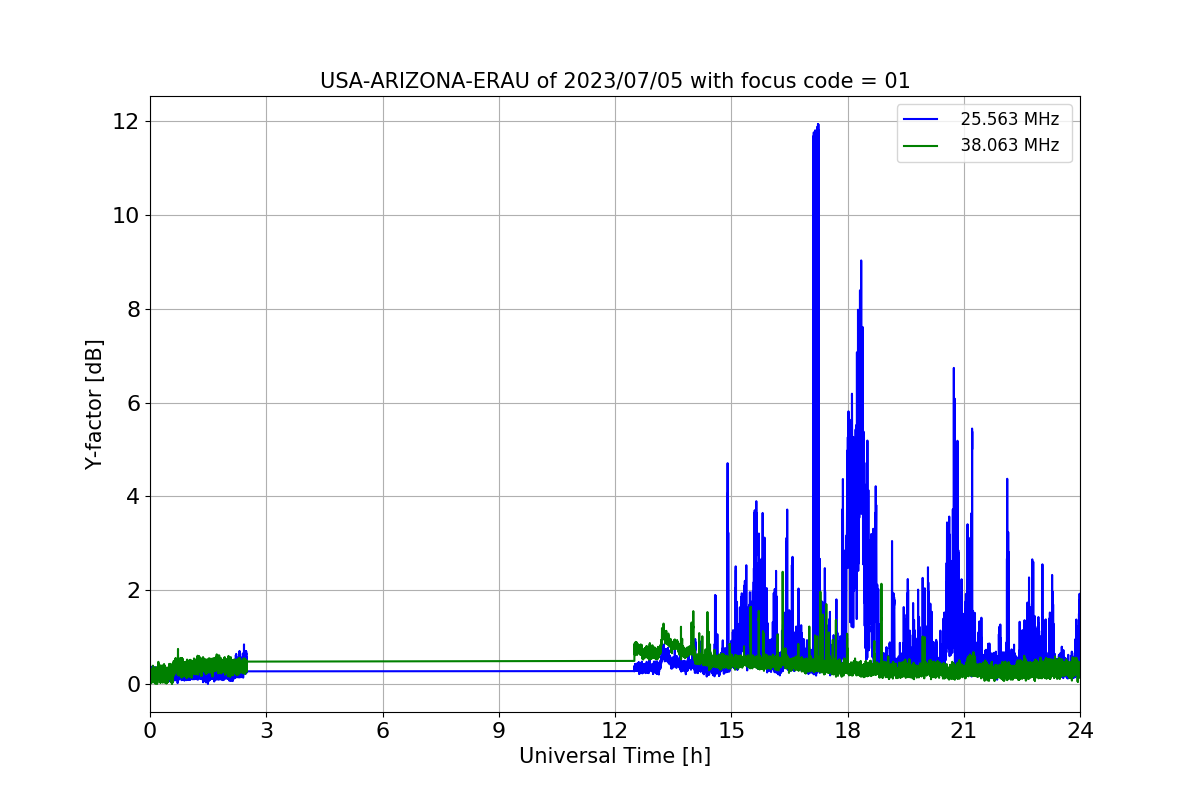Click x-axis tick label 6
The width and height of the screenshot is (1200, 800).
(383, 731)
